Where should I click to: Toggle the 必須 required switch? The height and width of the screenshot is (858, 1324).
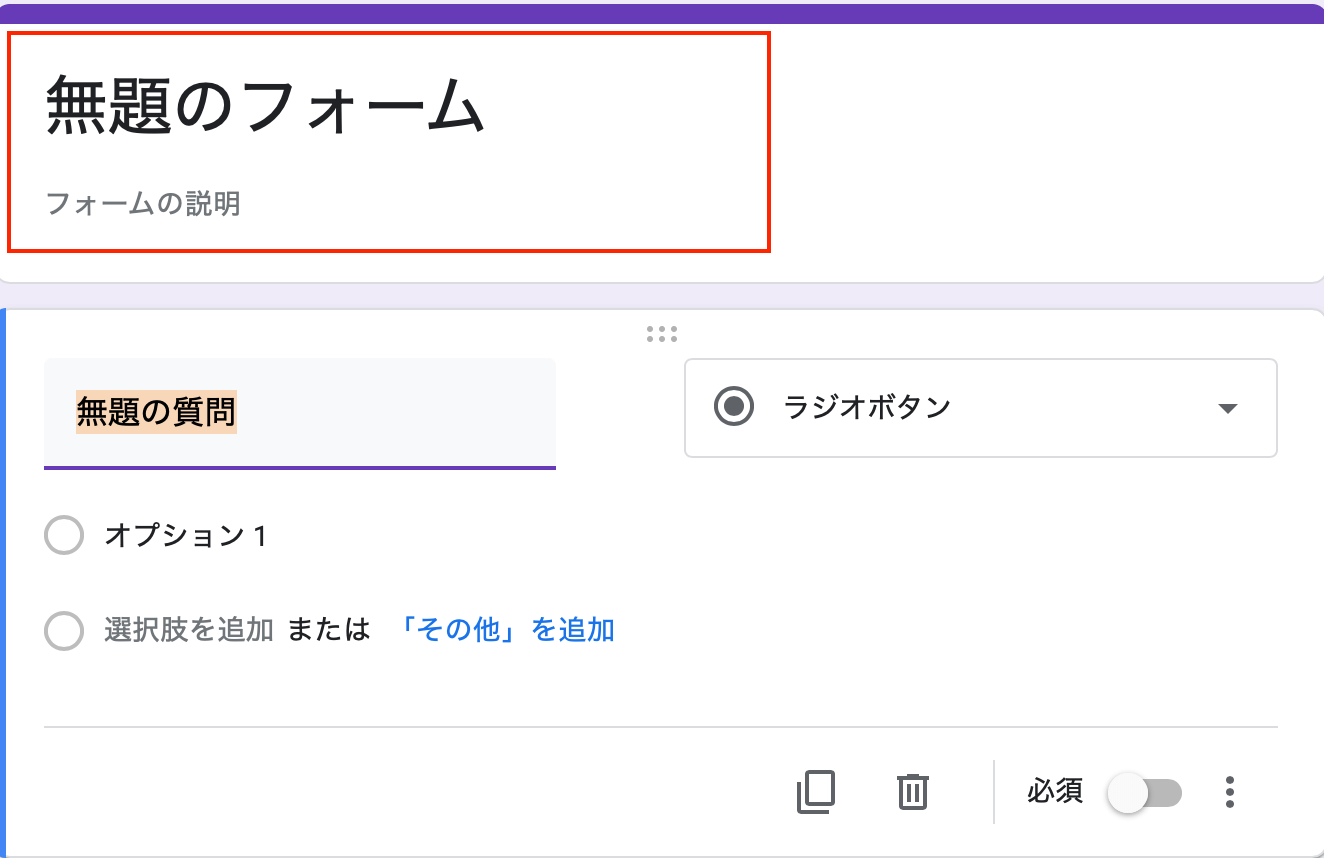1144,793
